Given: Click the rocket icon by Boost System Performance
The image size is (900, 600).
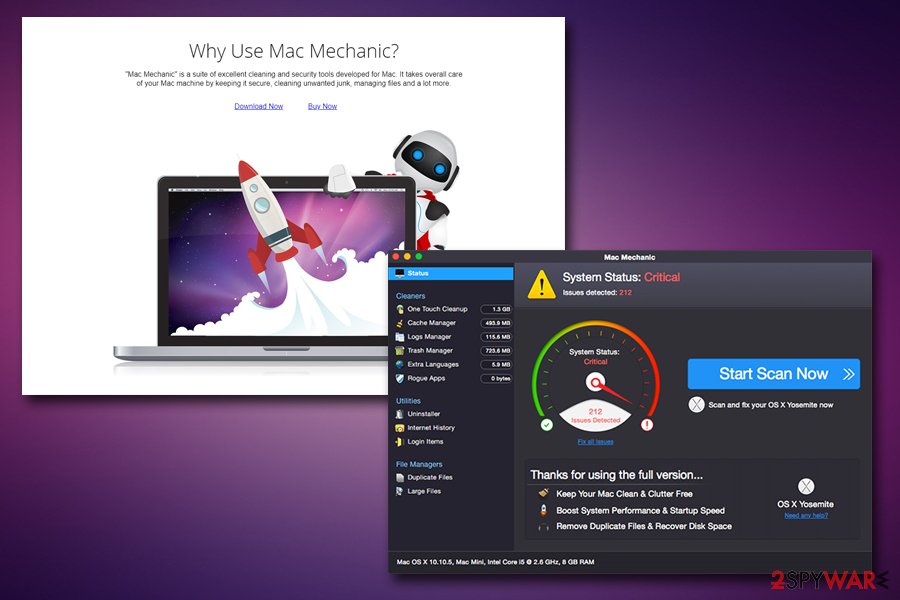Looking at the screenshot, I should click(x=544, y=510).
